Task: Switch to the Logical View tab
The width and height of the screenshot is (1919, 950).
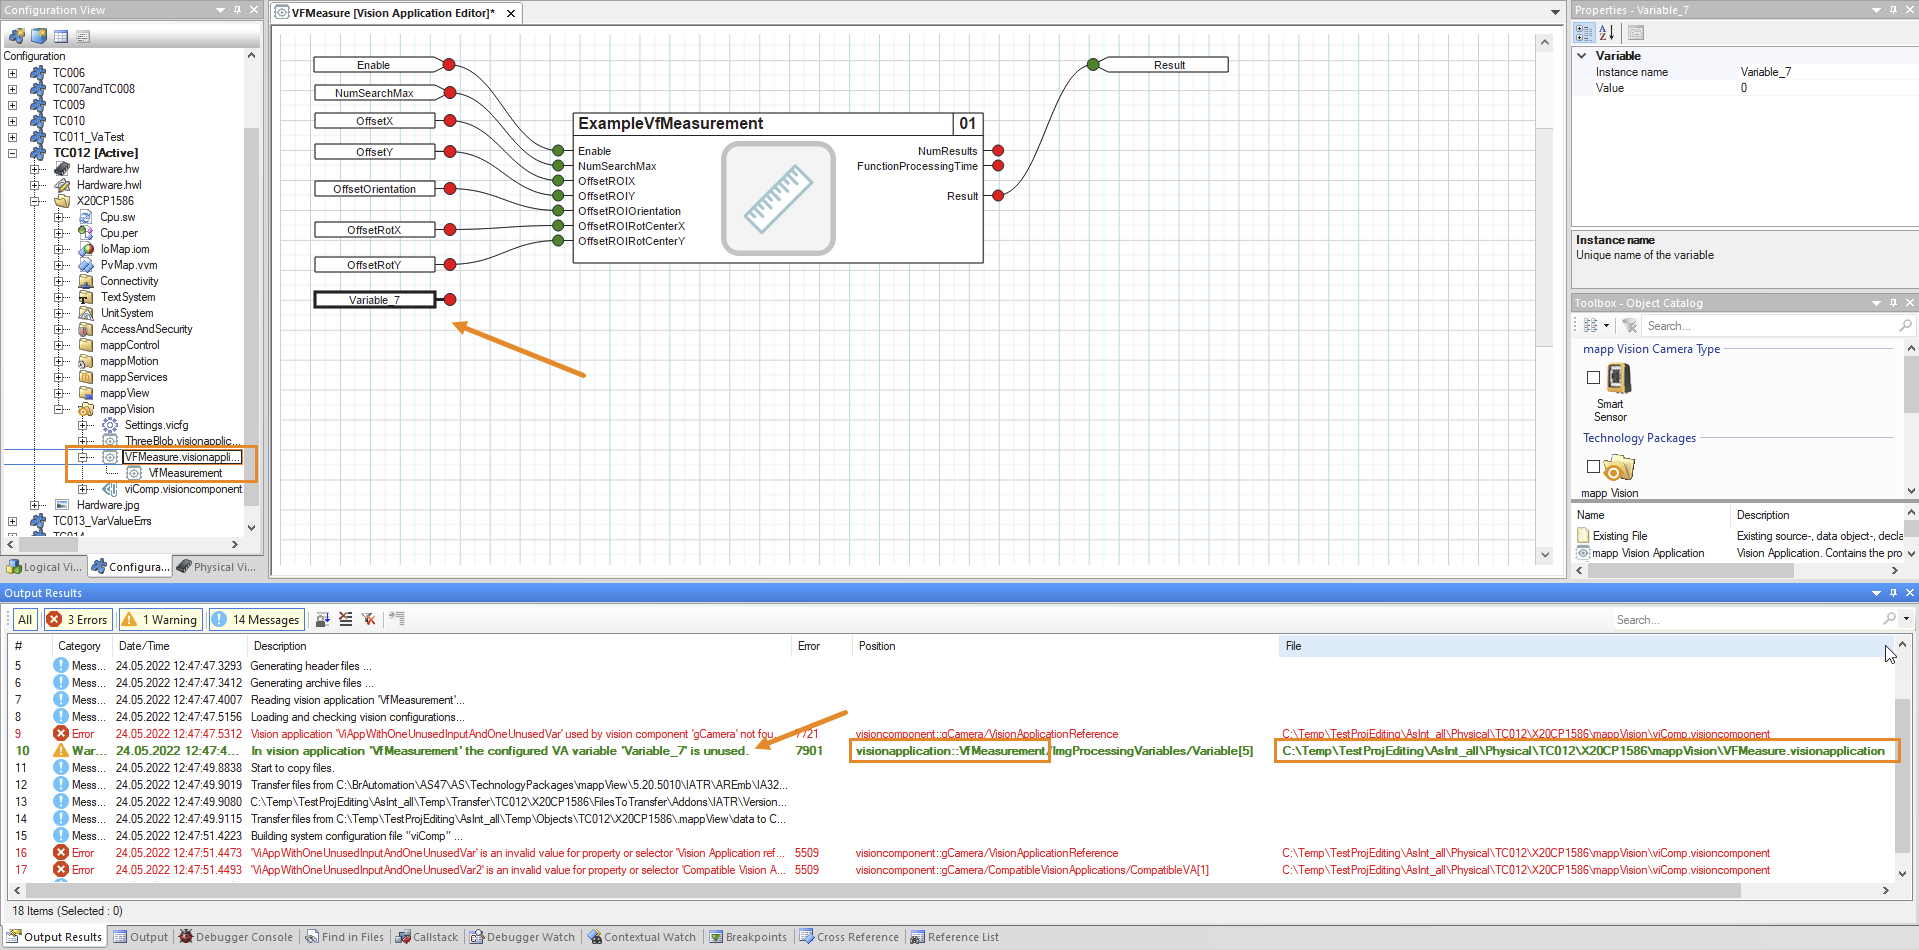Action: (44, 567)
